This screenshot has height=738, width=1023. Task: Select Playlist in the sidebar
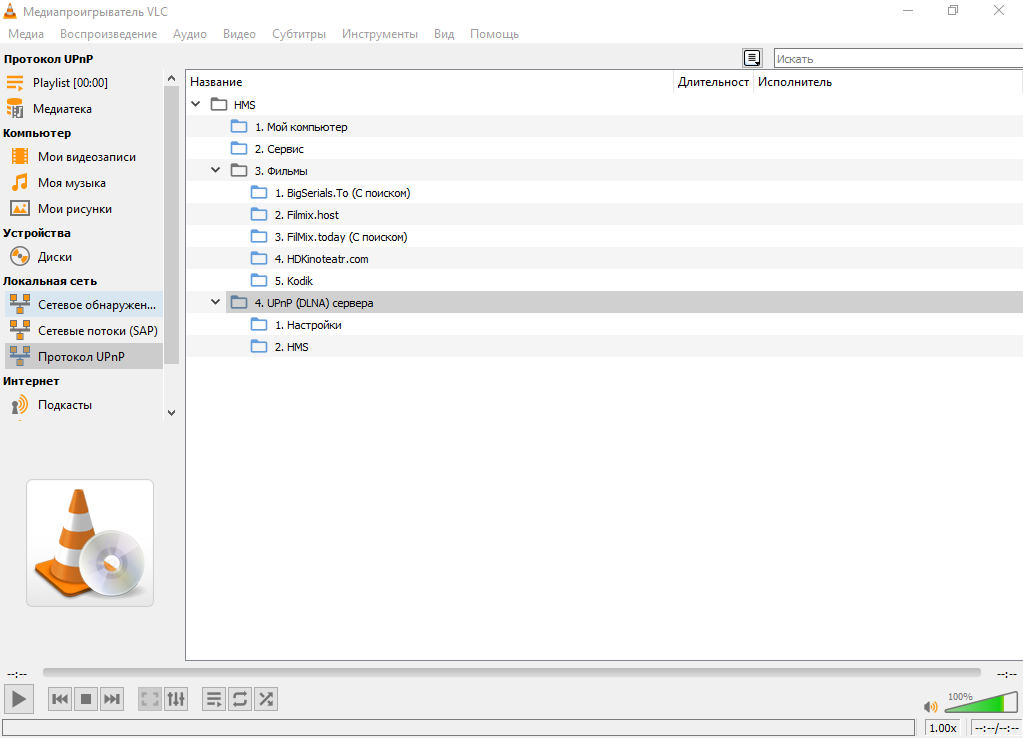[x=84, y=83]
